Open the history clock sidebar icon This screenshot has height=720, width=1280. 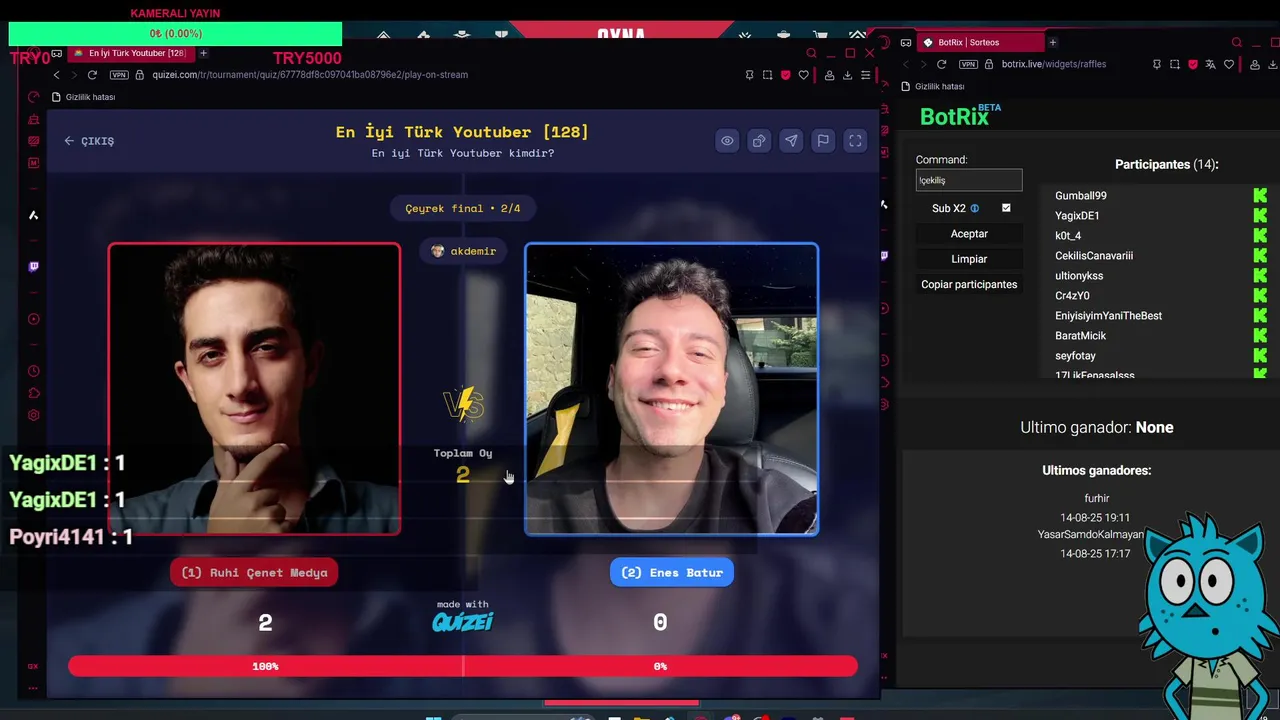(x=33, y=371)
